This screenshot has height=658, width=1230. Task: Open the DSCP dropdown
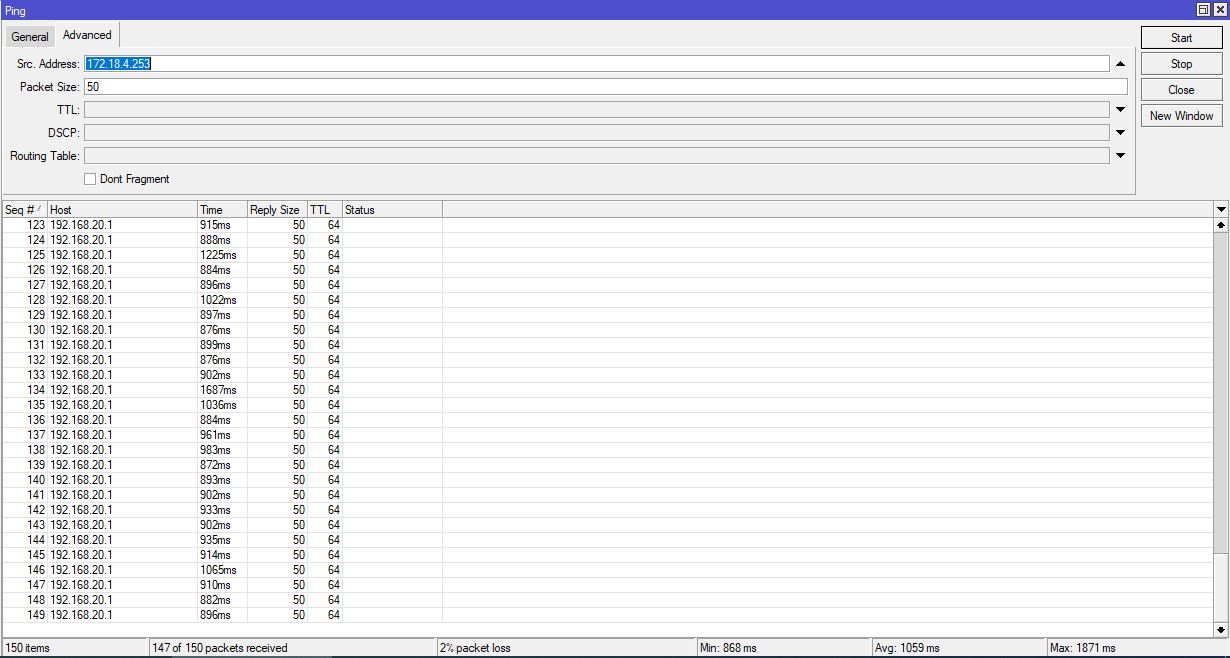tap(1120, 132)
